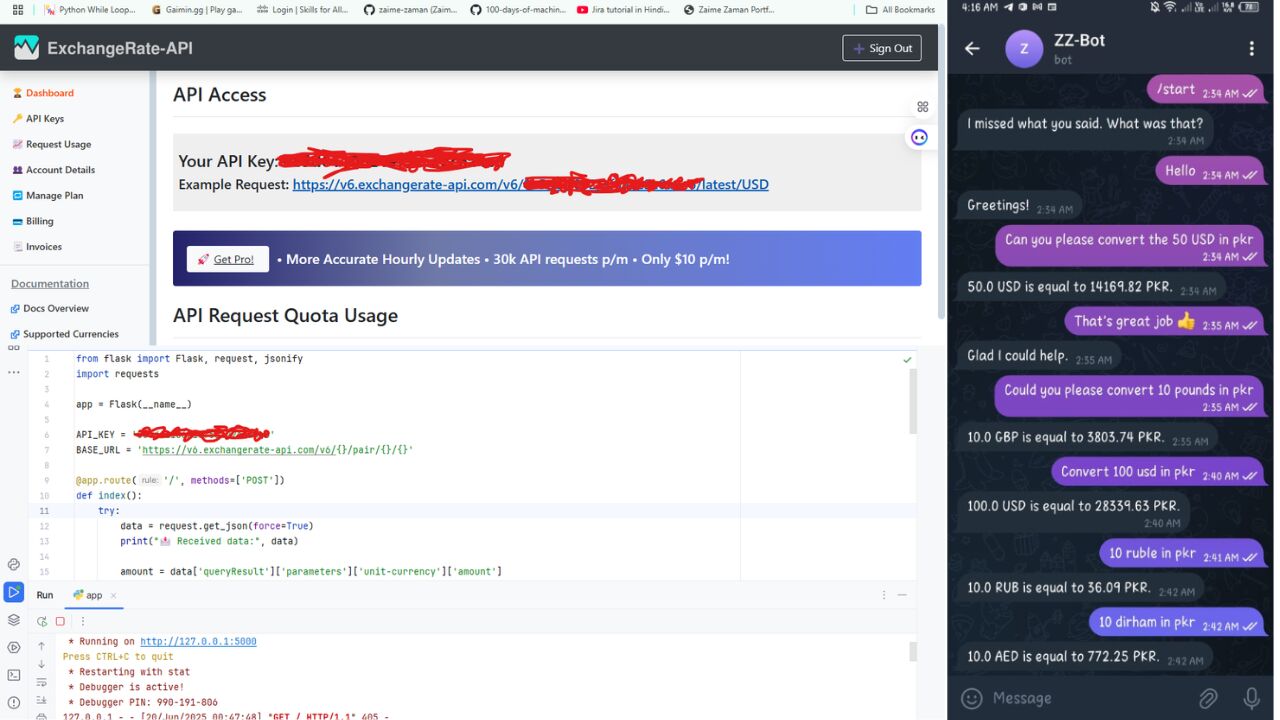
Task: Open Docs Overview link
Action: [50, 309]
